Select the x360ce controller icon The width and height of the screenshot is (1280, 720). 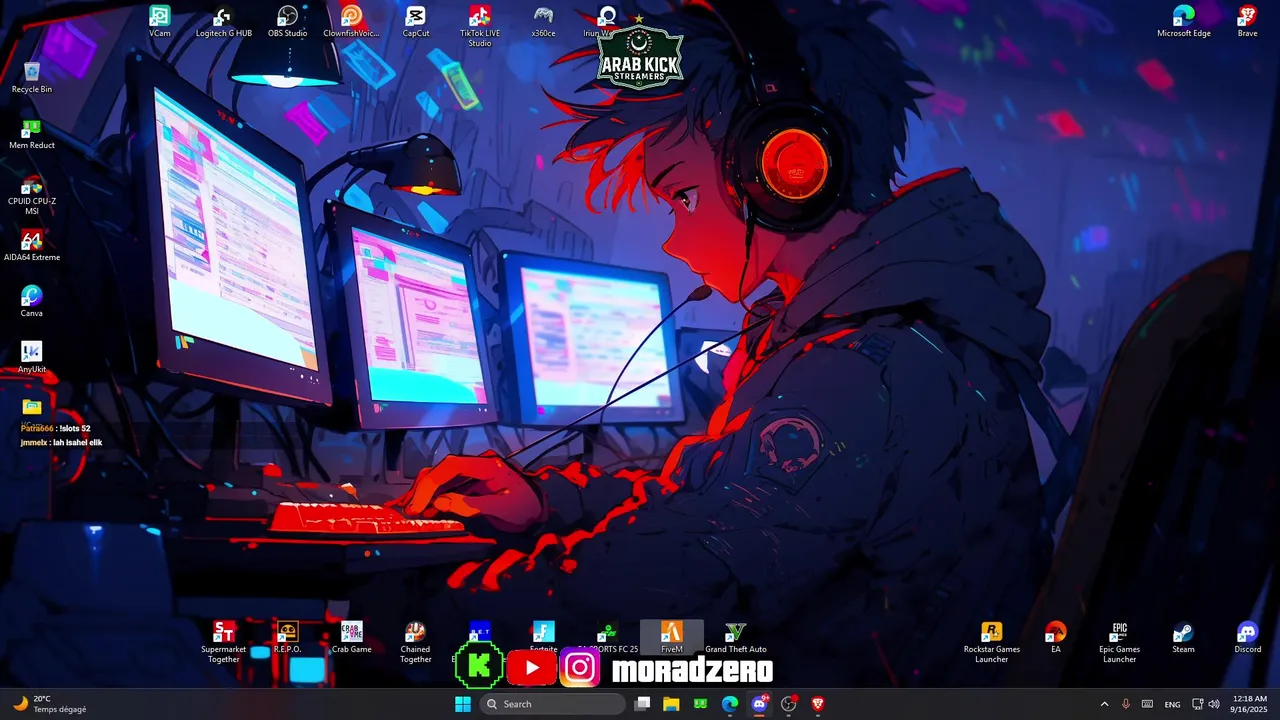pos(543,21)
